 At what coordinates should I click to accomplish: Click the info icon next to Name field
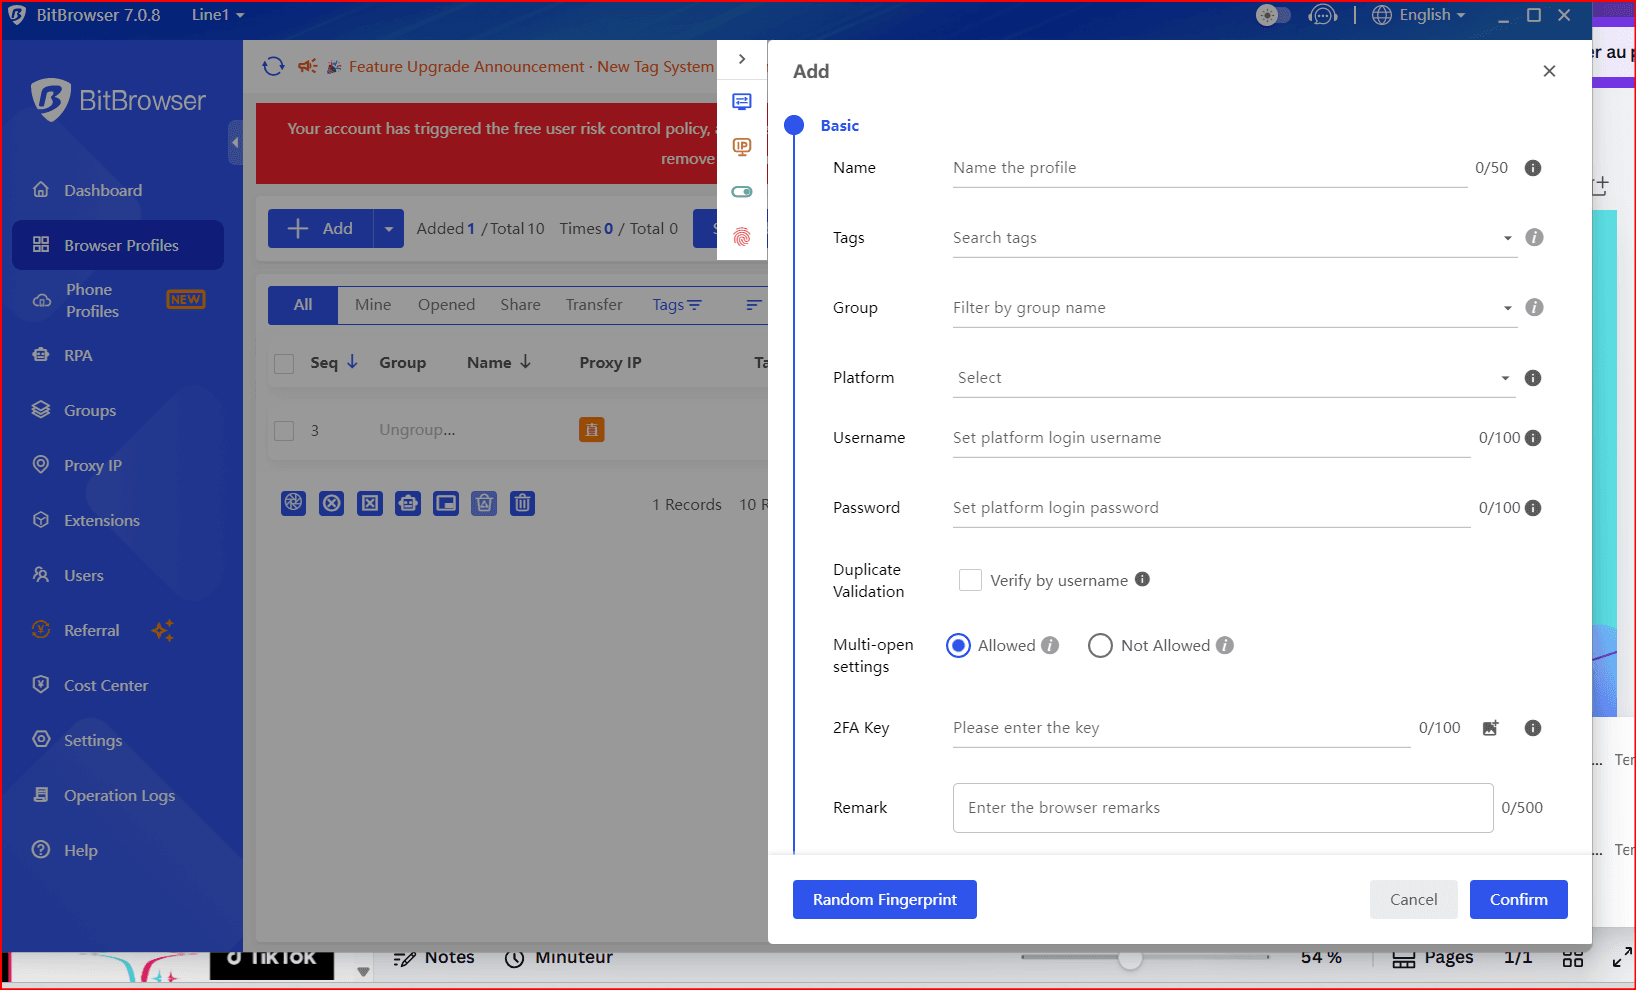[x=1532, y=168]
